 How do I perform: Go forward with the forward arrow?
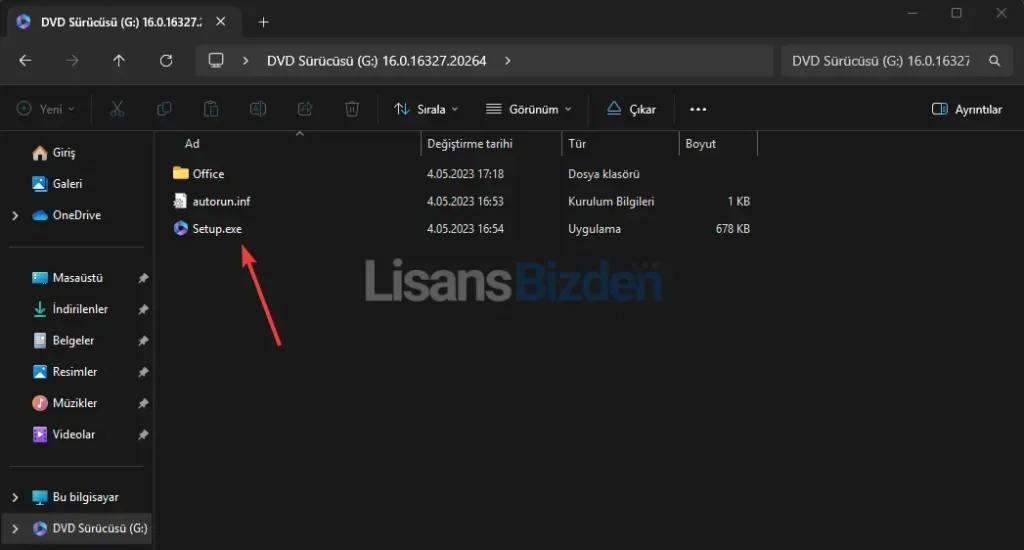[72, 61]
